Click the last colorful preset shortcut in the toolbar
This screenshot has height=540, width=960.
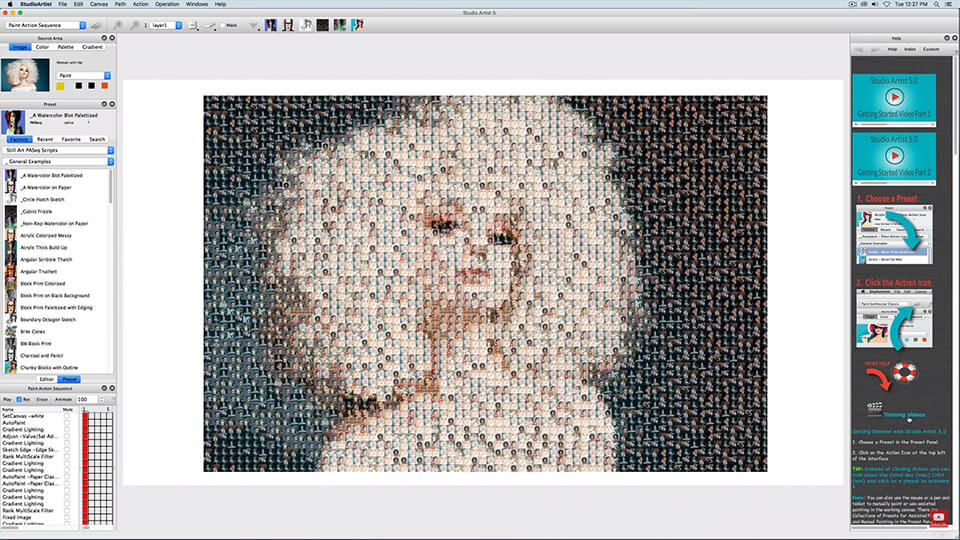coord(357,25)
